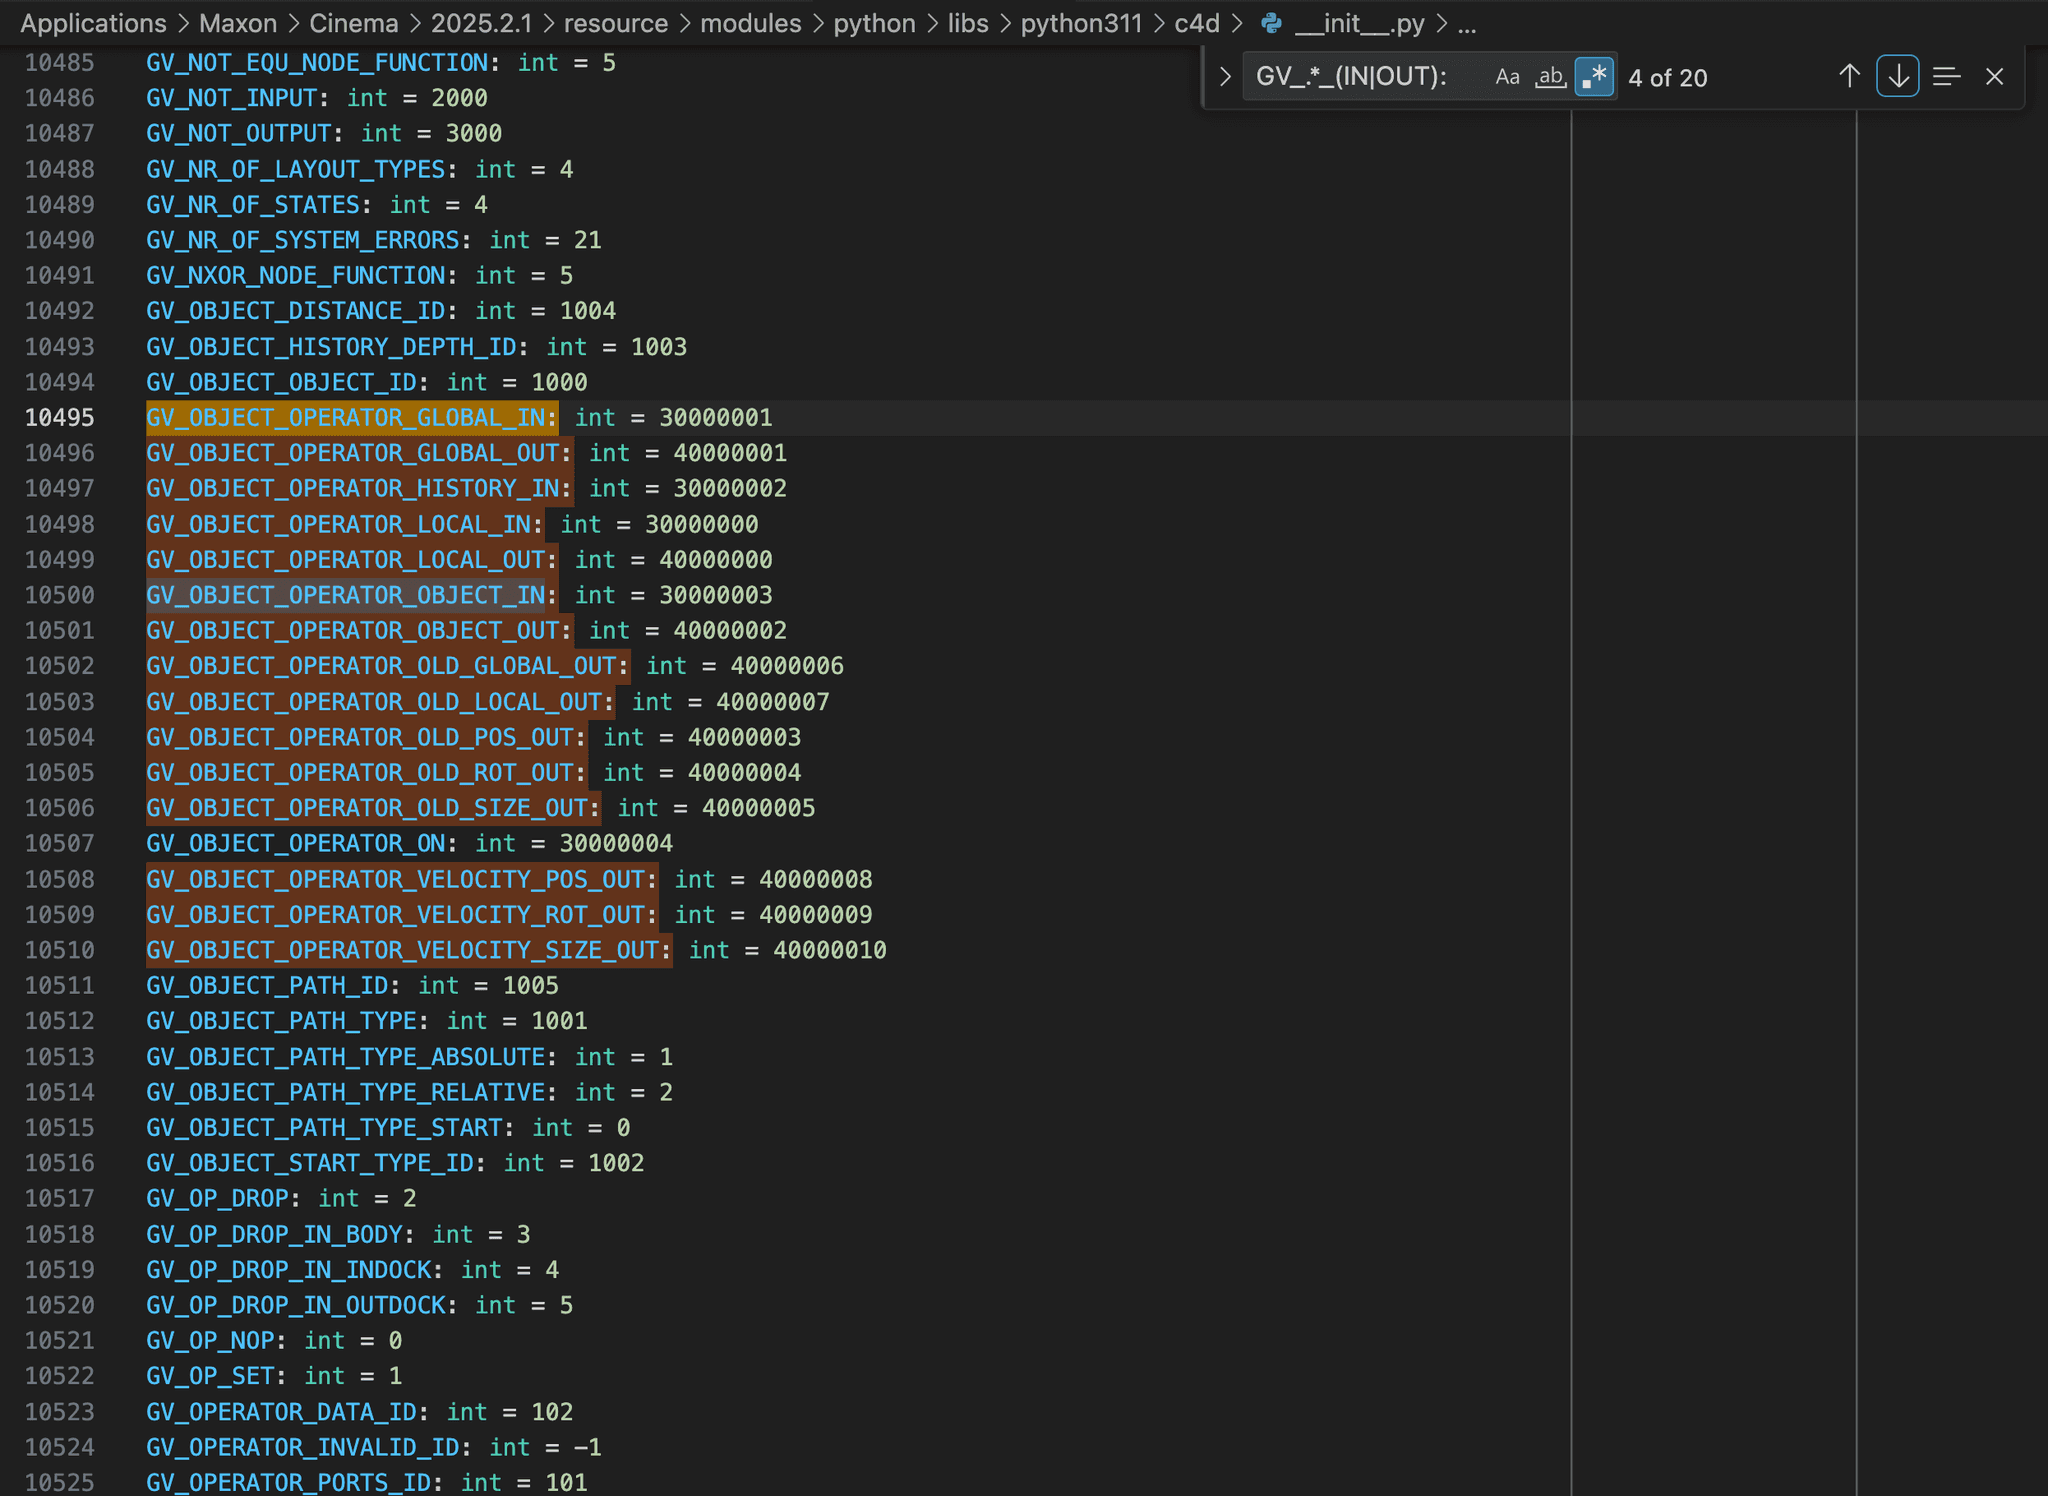Click GV_OBJECT_HISTORY_DEPTH_ID identifier
Screen dimensions: 2048x1496
coord(331,346)
